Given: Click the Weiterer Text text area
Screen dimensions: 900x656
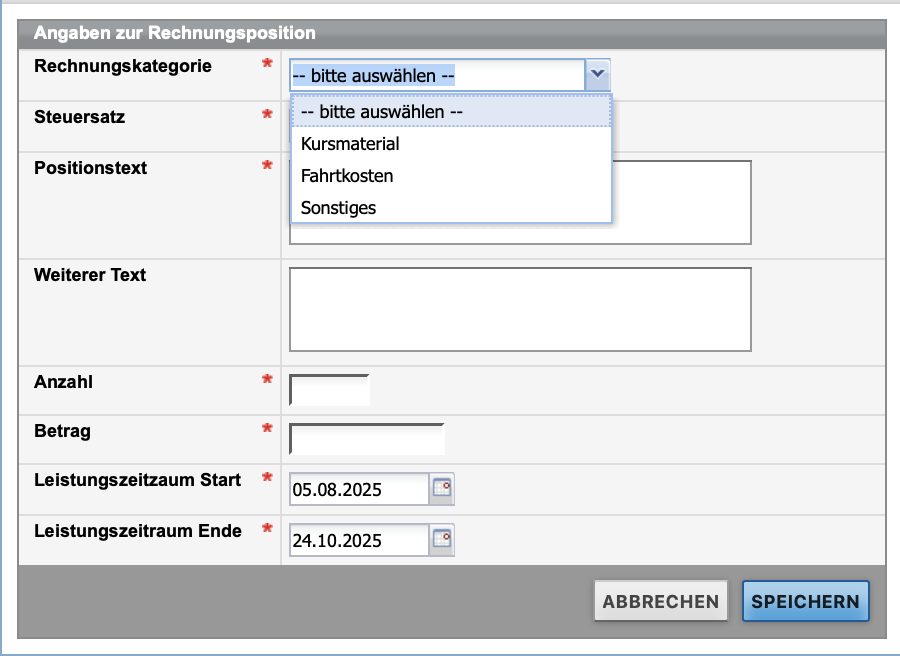Looking at the screenshot, I should [x=520, y=308].
